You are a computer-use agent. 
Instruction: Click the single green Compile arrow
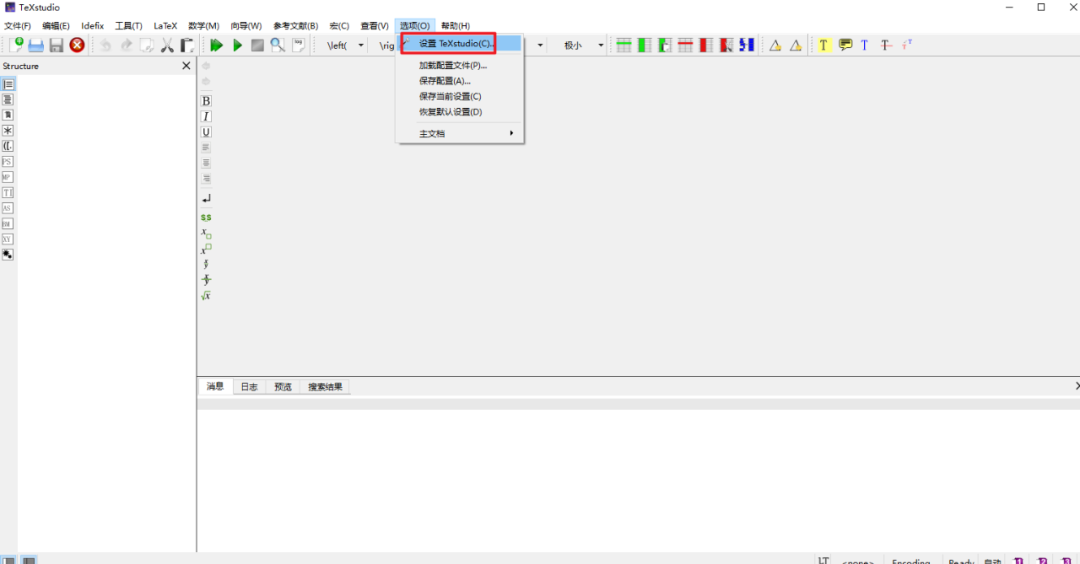point(238,45)
